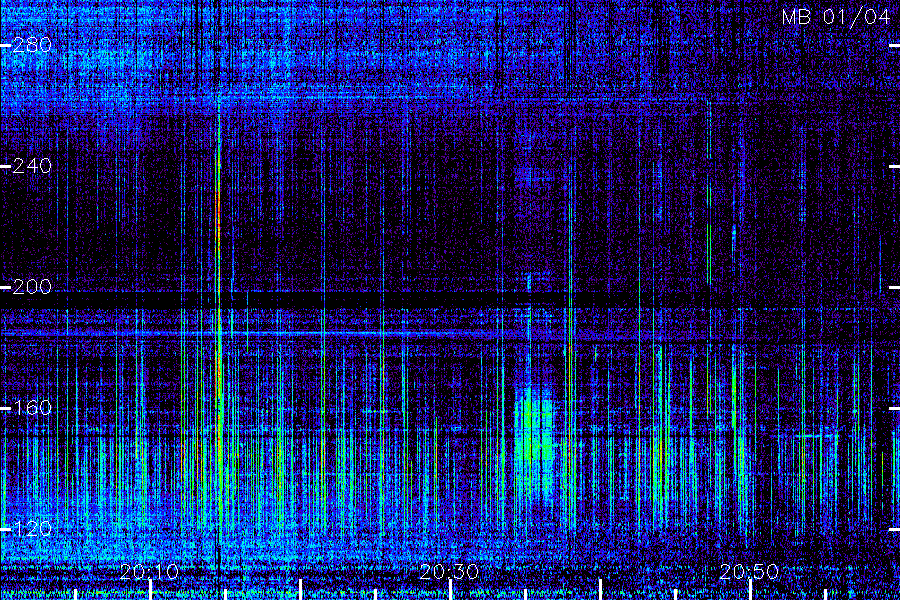
Task: Click the 280 frequency axis label
Action: 32,45
